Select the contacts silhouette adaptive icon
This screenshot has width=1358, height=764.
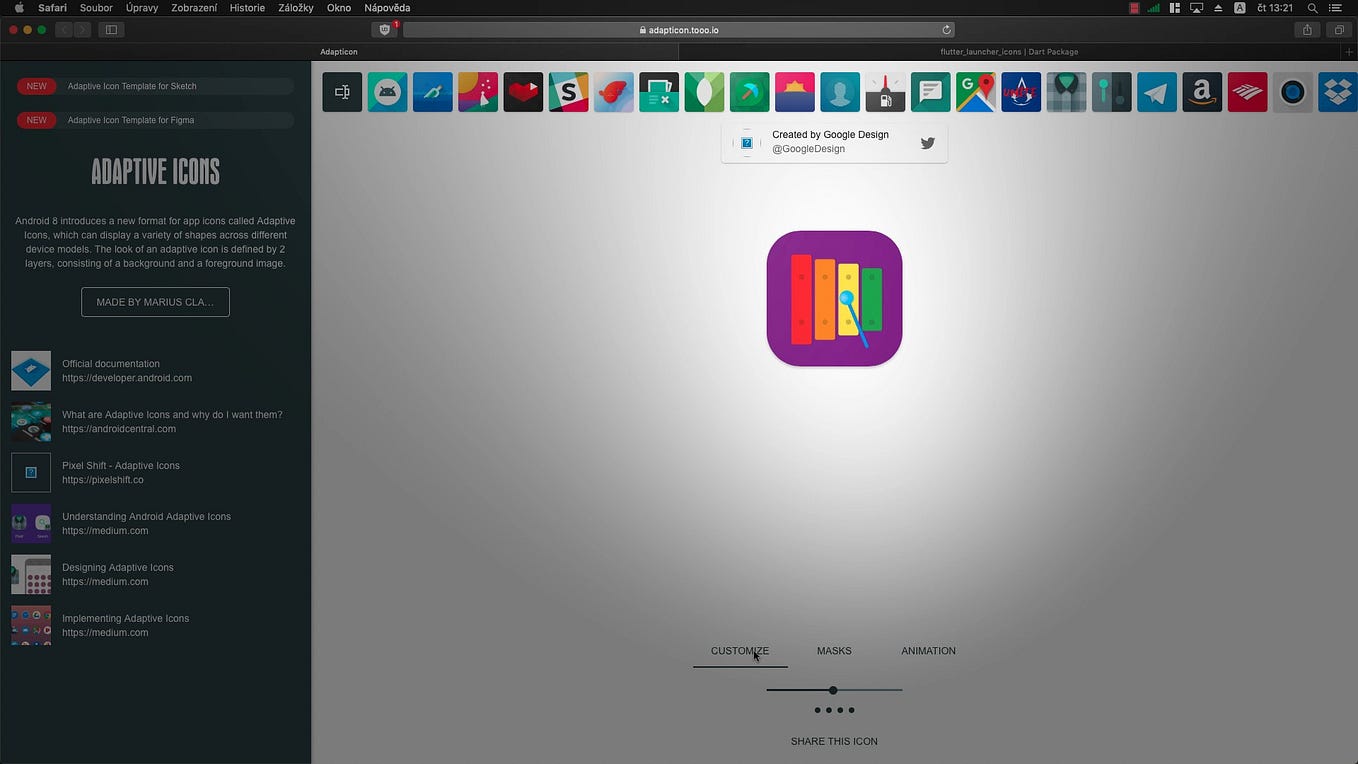click(840, 91)
